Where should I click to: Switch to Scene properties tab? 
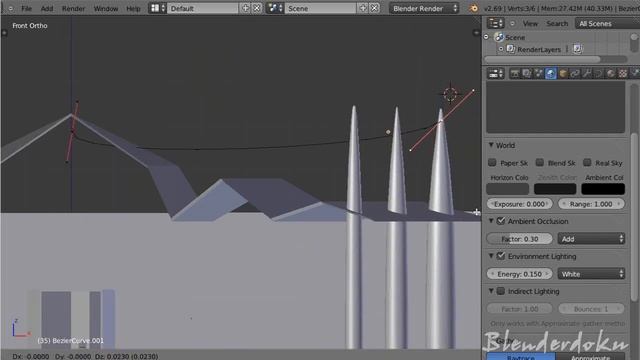[538, 73]
